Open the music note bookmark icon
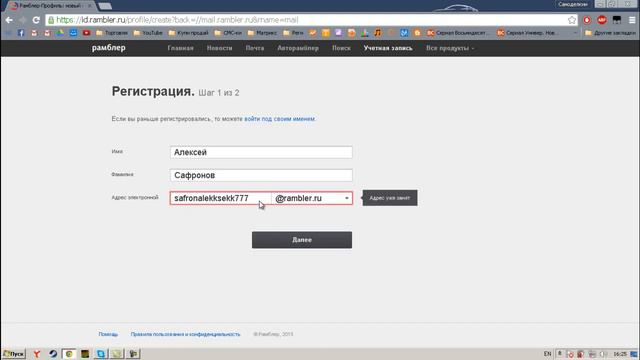This screenshot has width=640, height=360. pyautogui.click(x=378, y=33)
